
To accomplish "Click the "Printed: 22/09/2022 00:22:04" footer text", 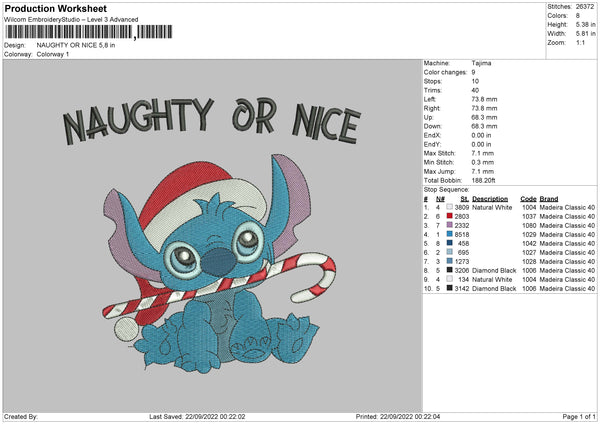I will pyautogui.click(x=398, y=416).
